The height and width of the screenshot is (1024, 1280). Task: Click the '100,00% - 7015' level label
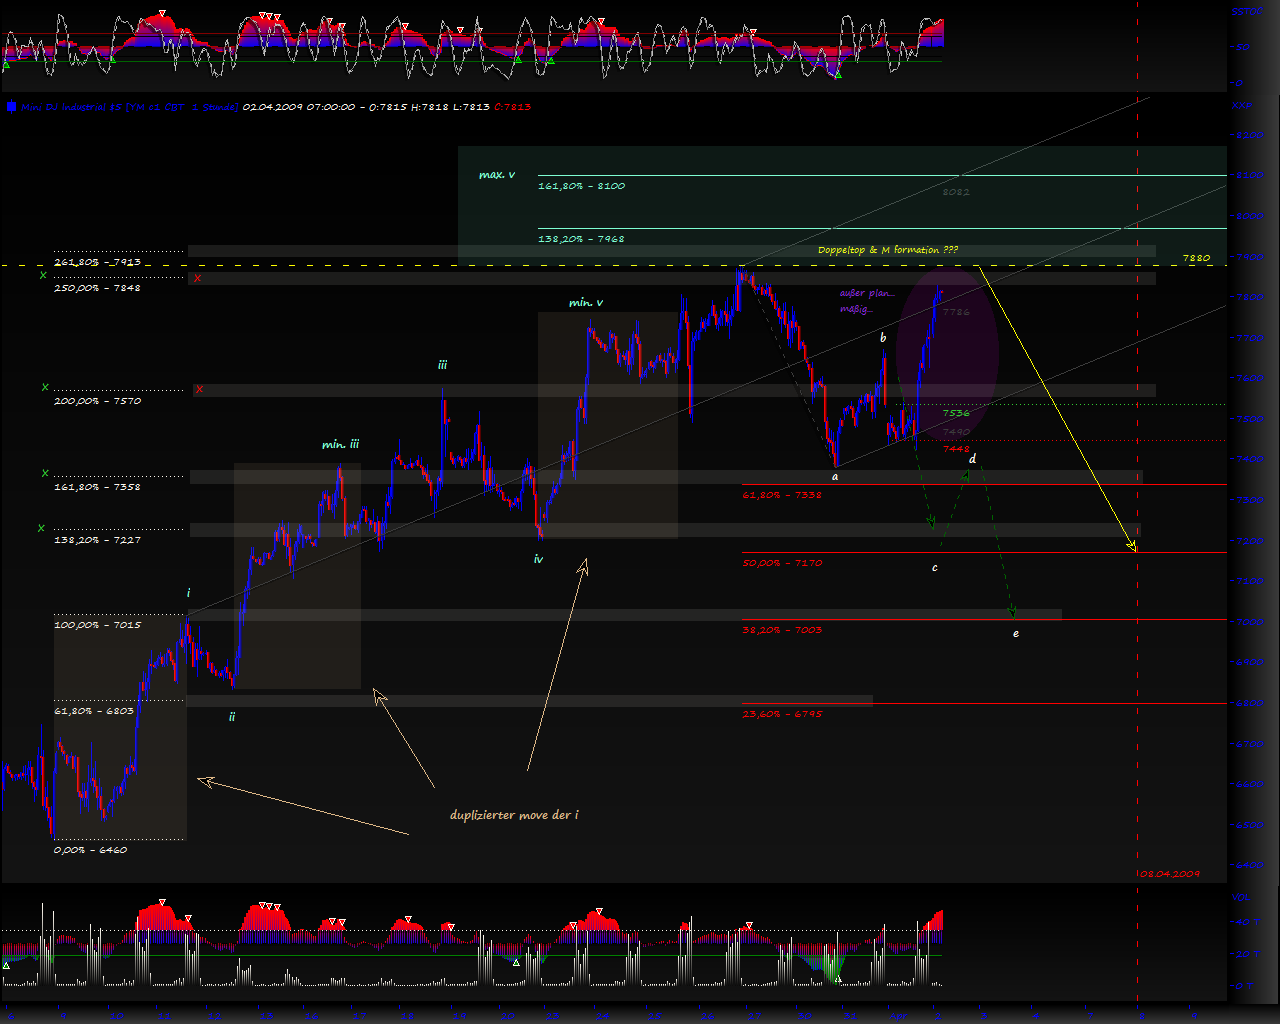(97, 625)
